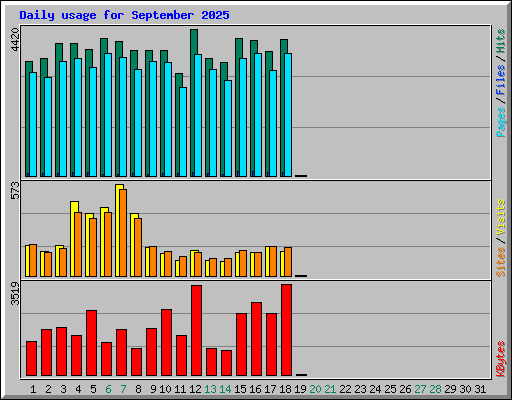The width and height of the screenshot is (512, 400).
Task: Click the green day 6 label on the x-axis
Action: (108, 389)
